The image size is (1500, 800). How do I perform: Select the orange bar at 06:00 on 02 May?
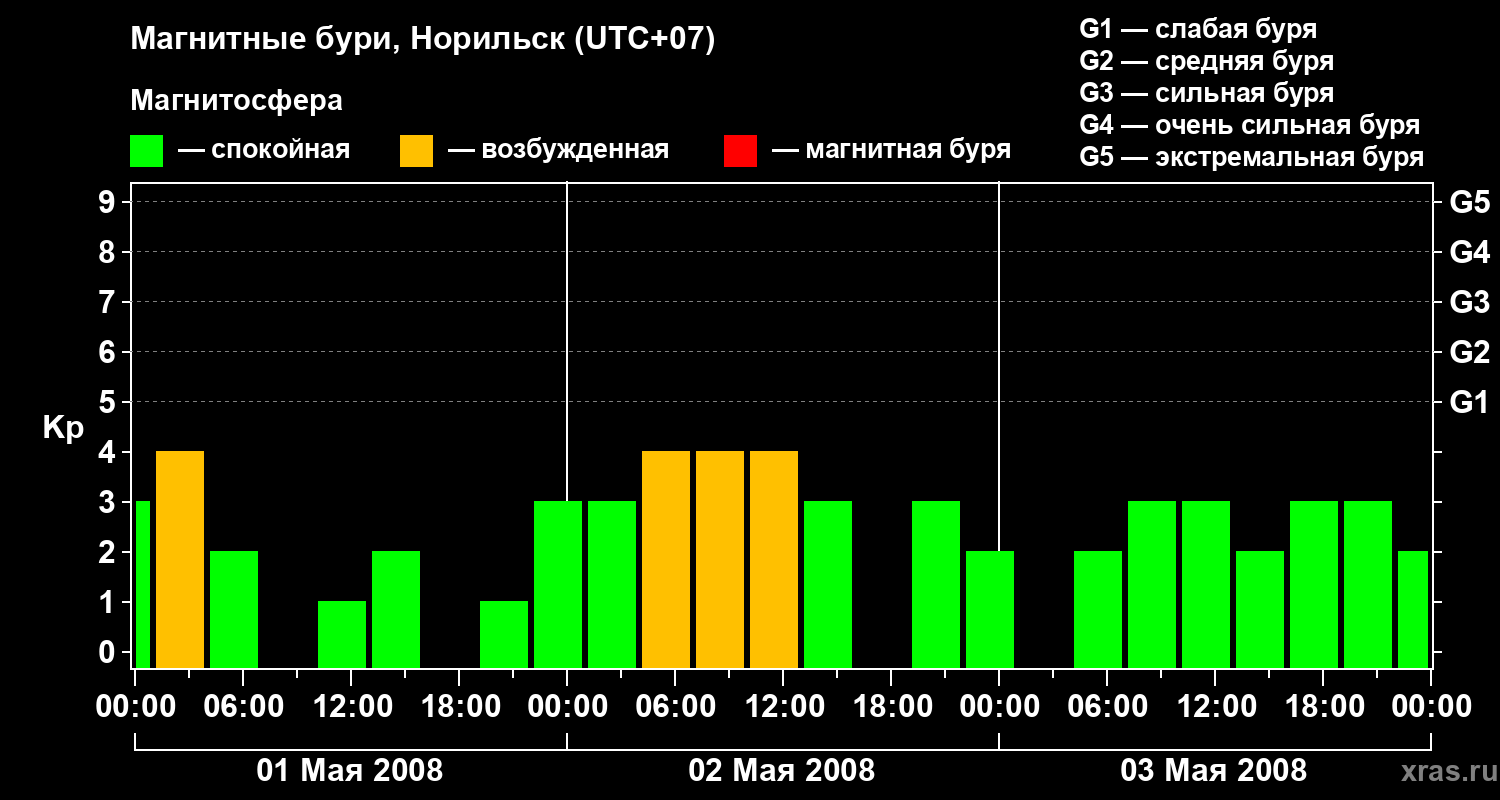(x=666, y=559)
